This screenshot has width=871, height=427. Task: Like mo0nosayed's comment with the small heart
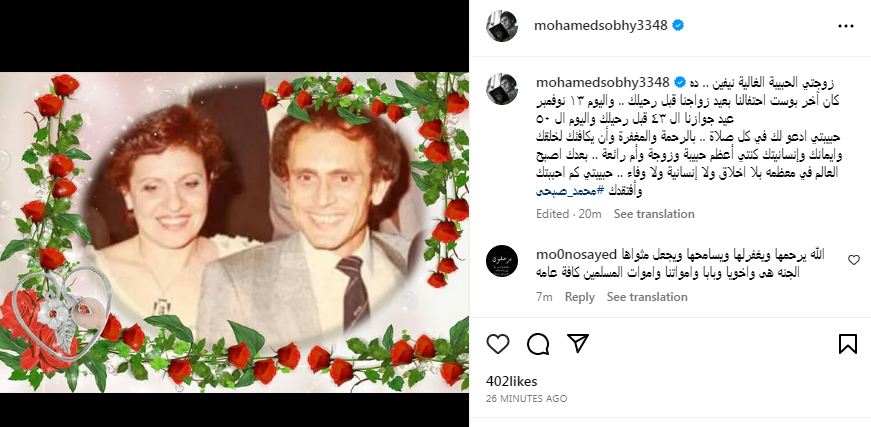[854, 259]
